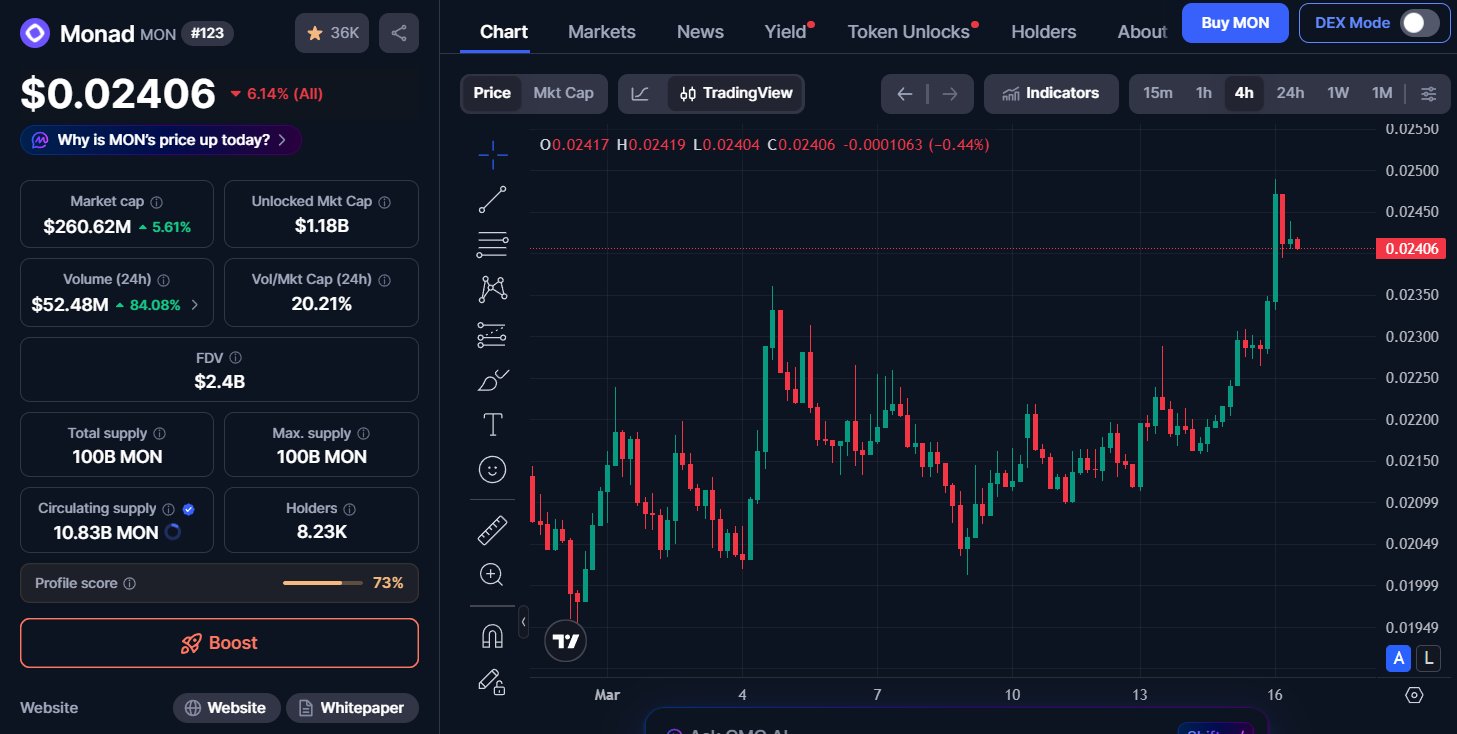Expand Volume (24h) details chevron

point(195,305)
